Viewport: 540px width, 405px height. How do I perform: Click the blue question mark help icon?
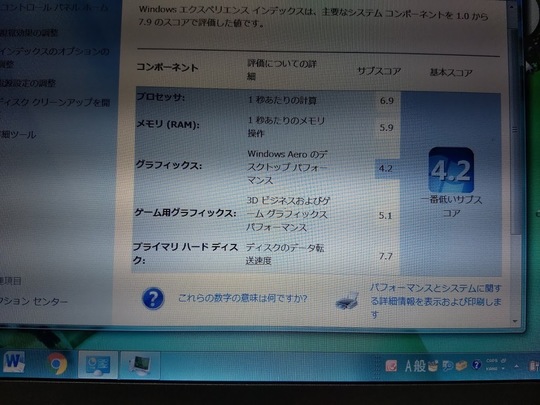(x=153, y=298)
